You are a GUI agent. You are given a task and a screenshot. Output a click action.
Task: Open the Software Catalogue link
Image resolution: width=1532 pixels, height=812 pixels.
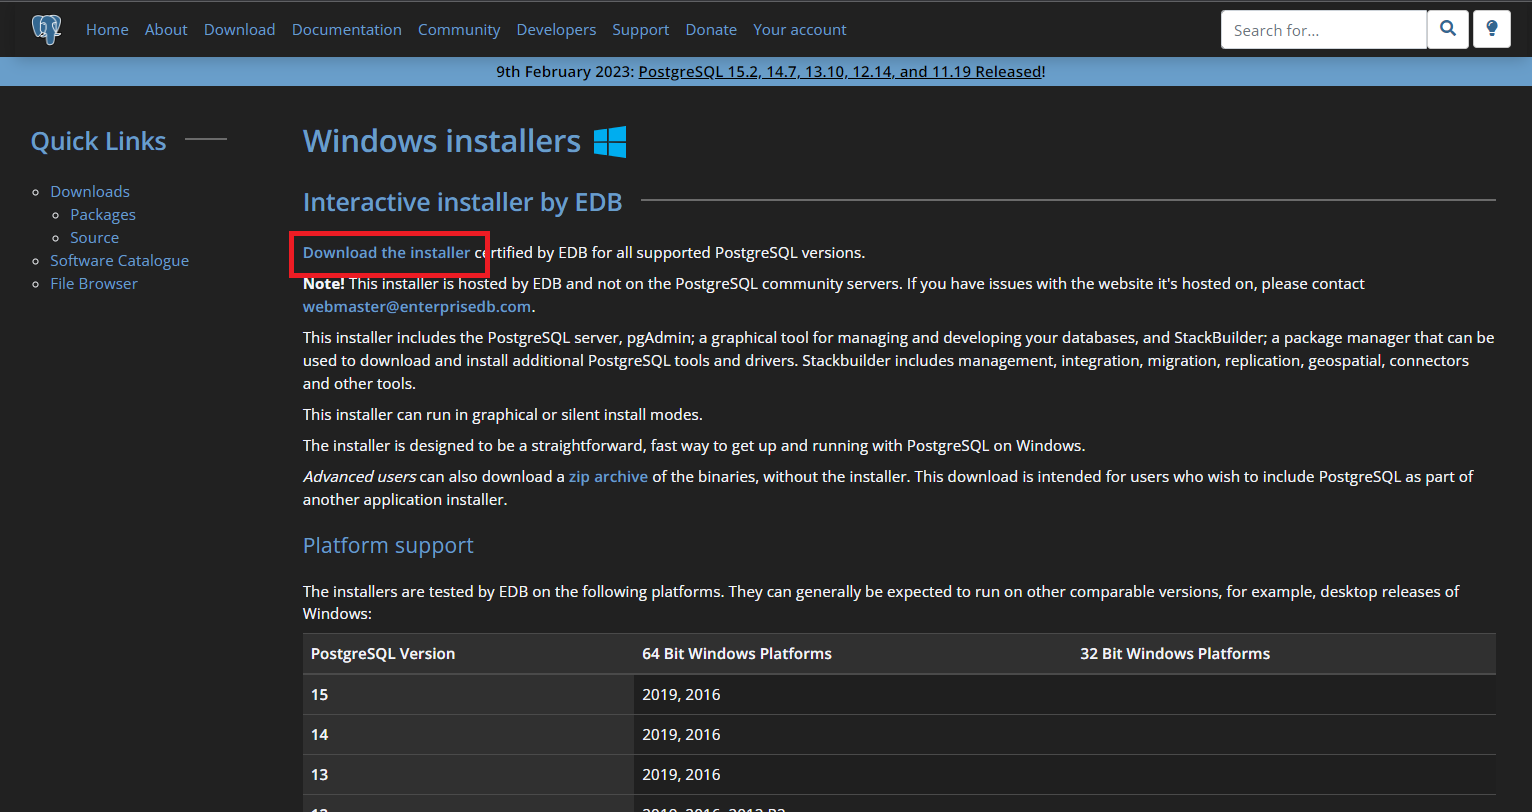point(119,260)
